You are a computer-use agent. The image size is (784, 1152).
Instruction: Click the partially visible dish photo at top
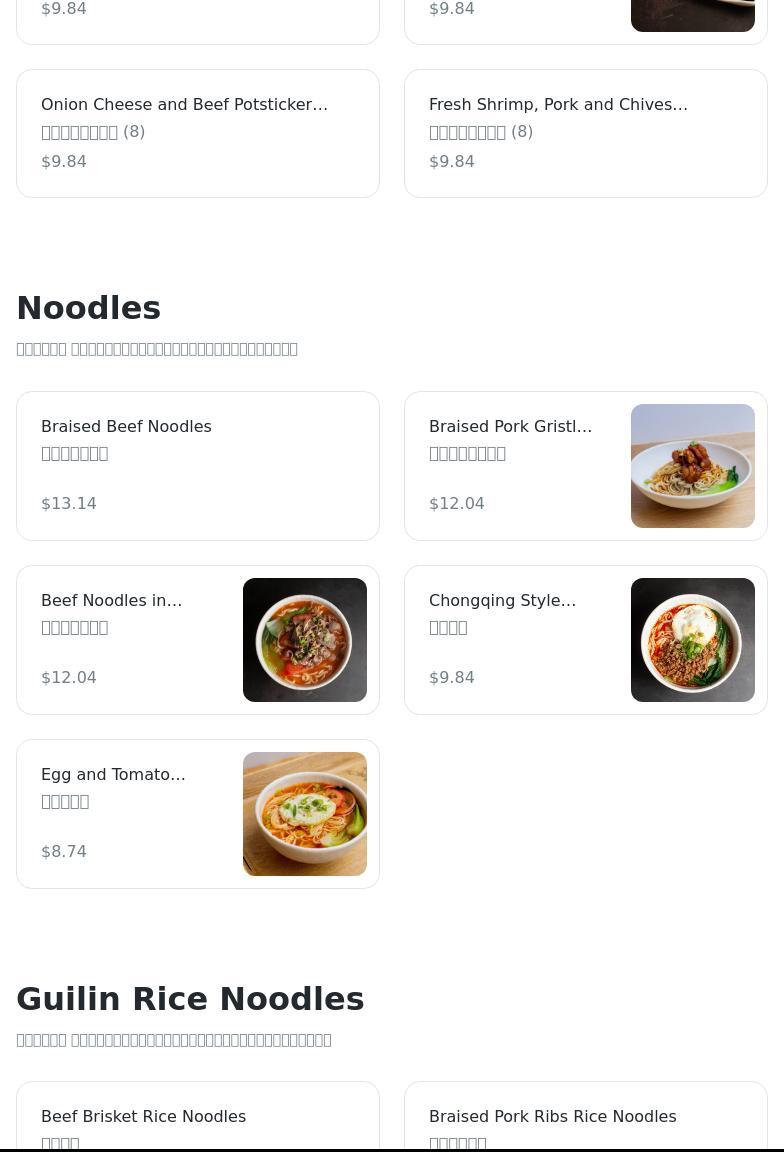[x=692, y=14]
